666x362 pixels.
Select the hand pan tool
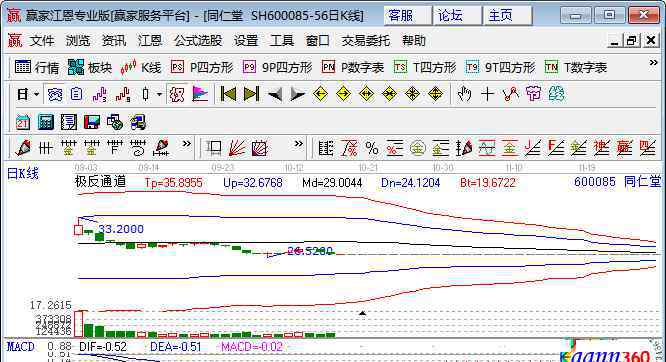[x=464, y=94]
